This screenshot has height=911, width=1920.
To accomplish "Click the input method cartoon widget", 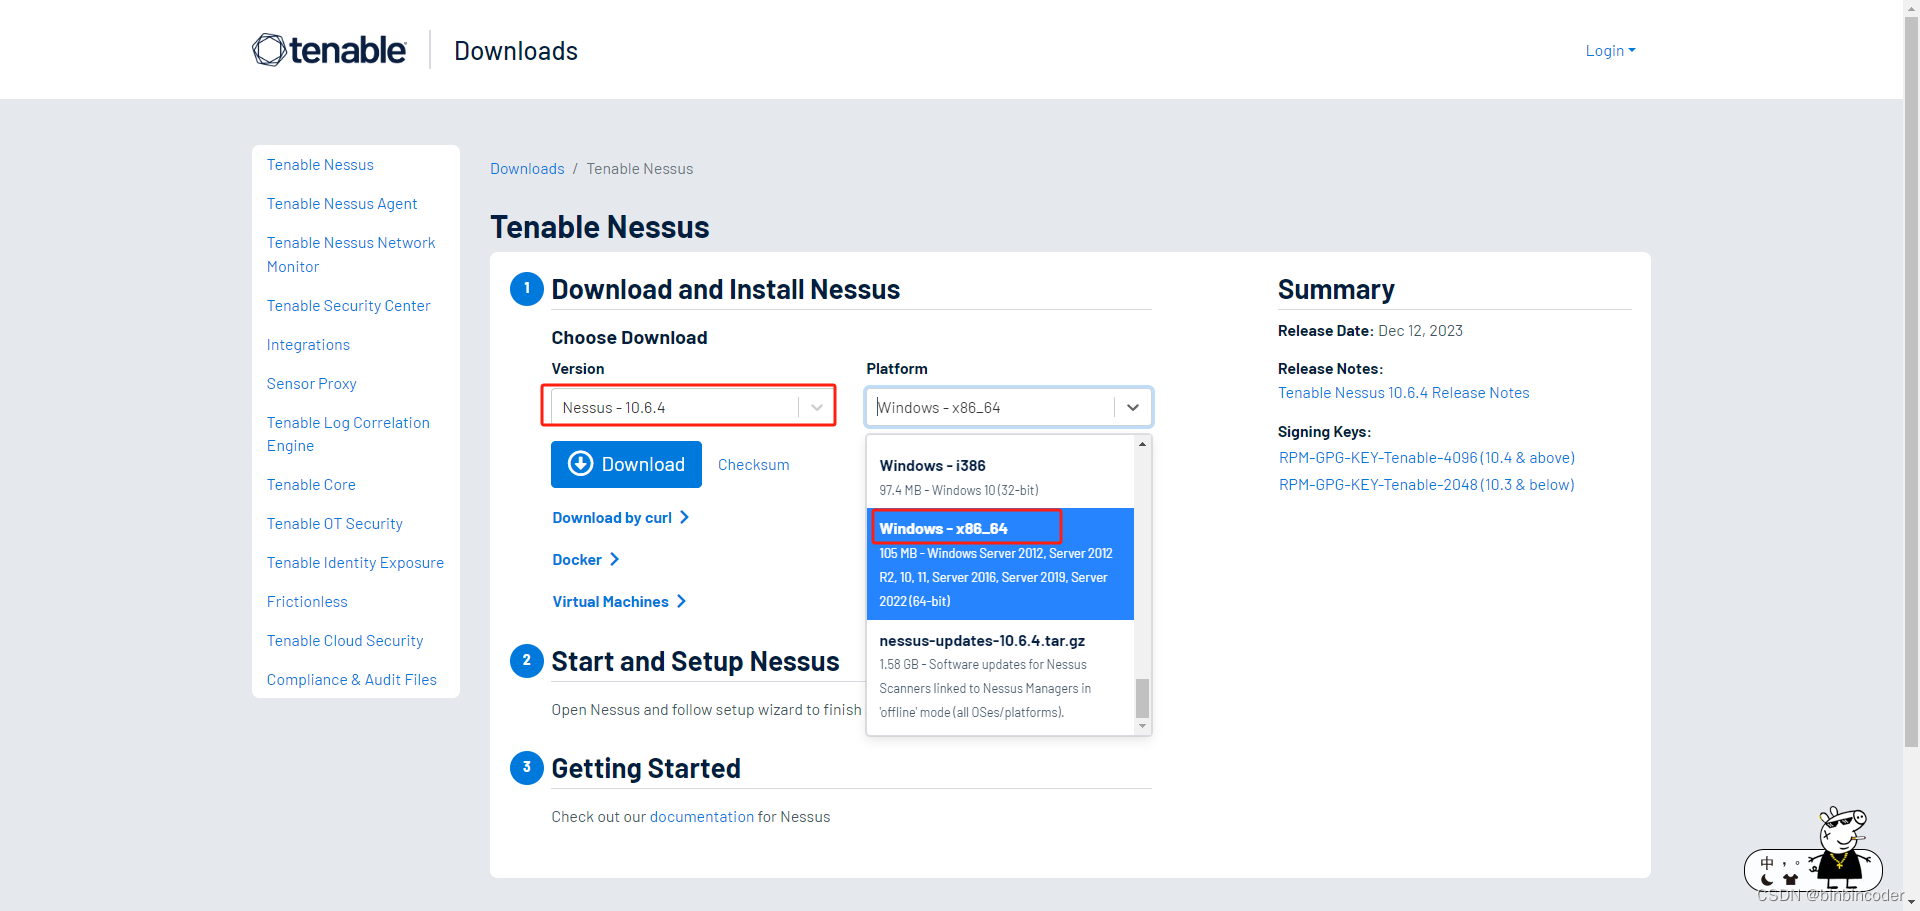I will click(x=1815, y=850).
